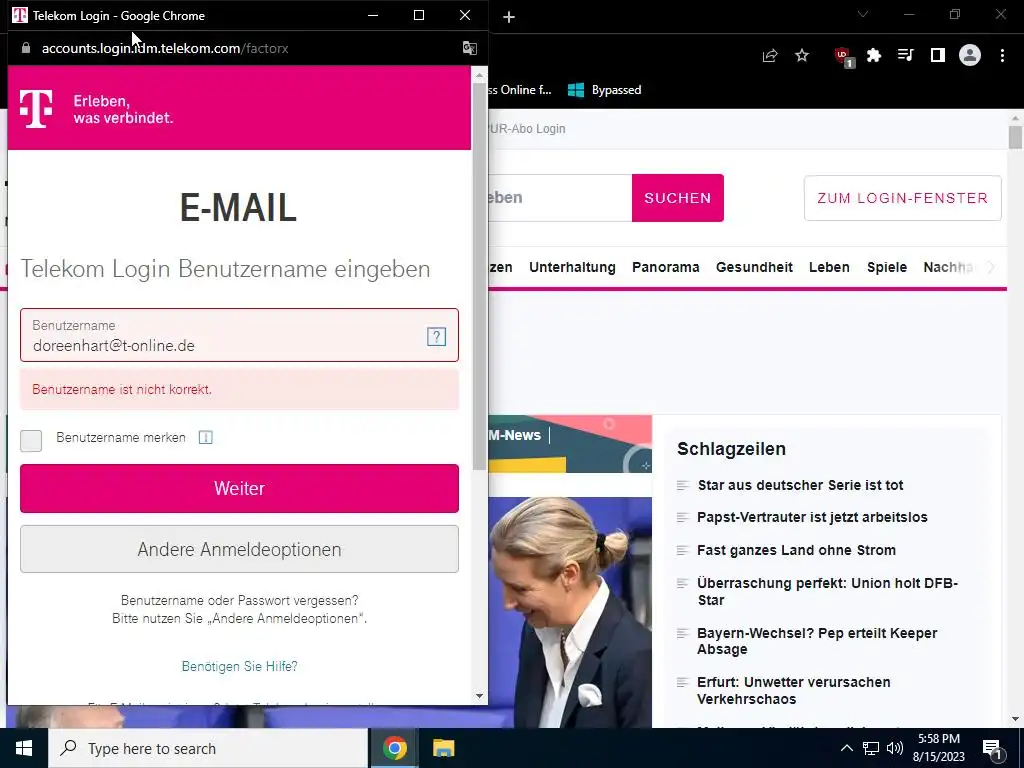
Task: Open the Benötigen Sie Hilfe? link
Action: click(x=239, y=666)
